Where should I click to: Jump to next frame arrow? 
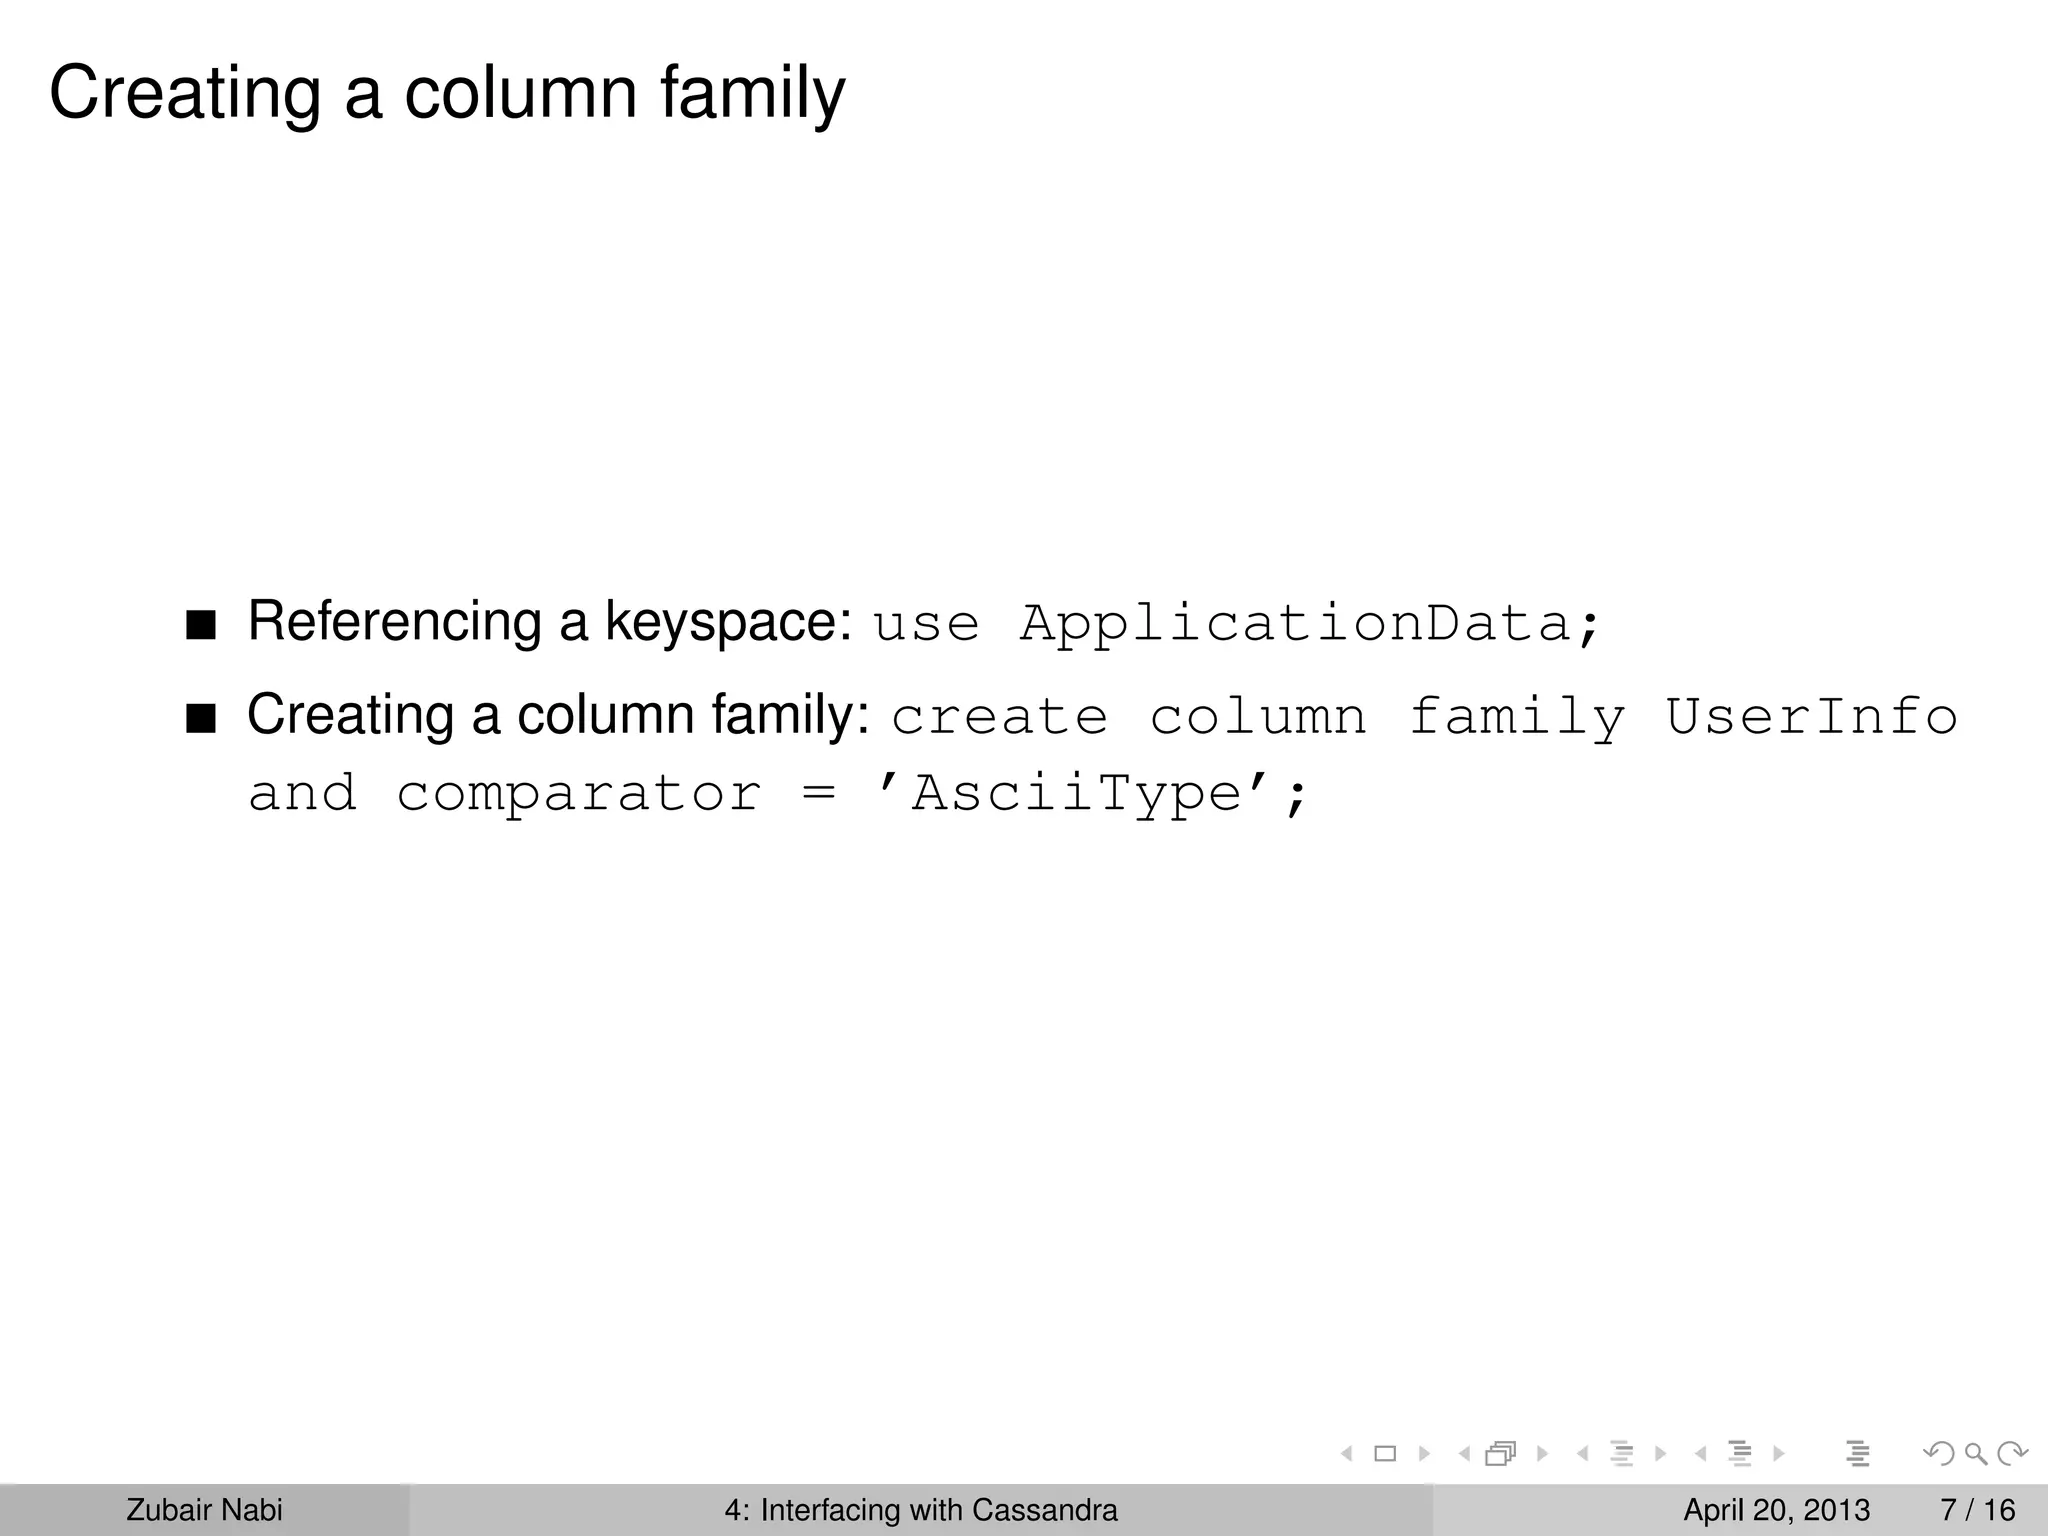click(1542, 1454)
